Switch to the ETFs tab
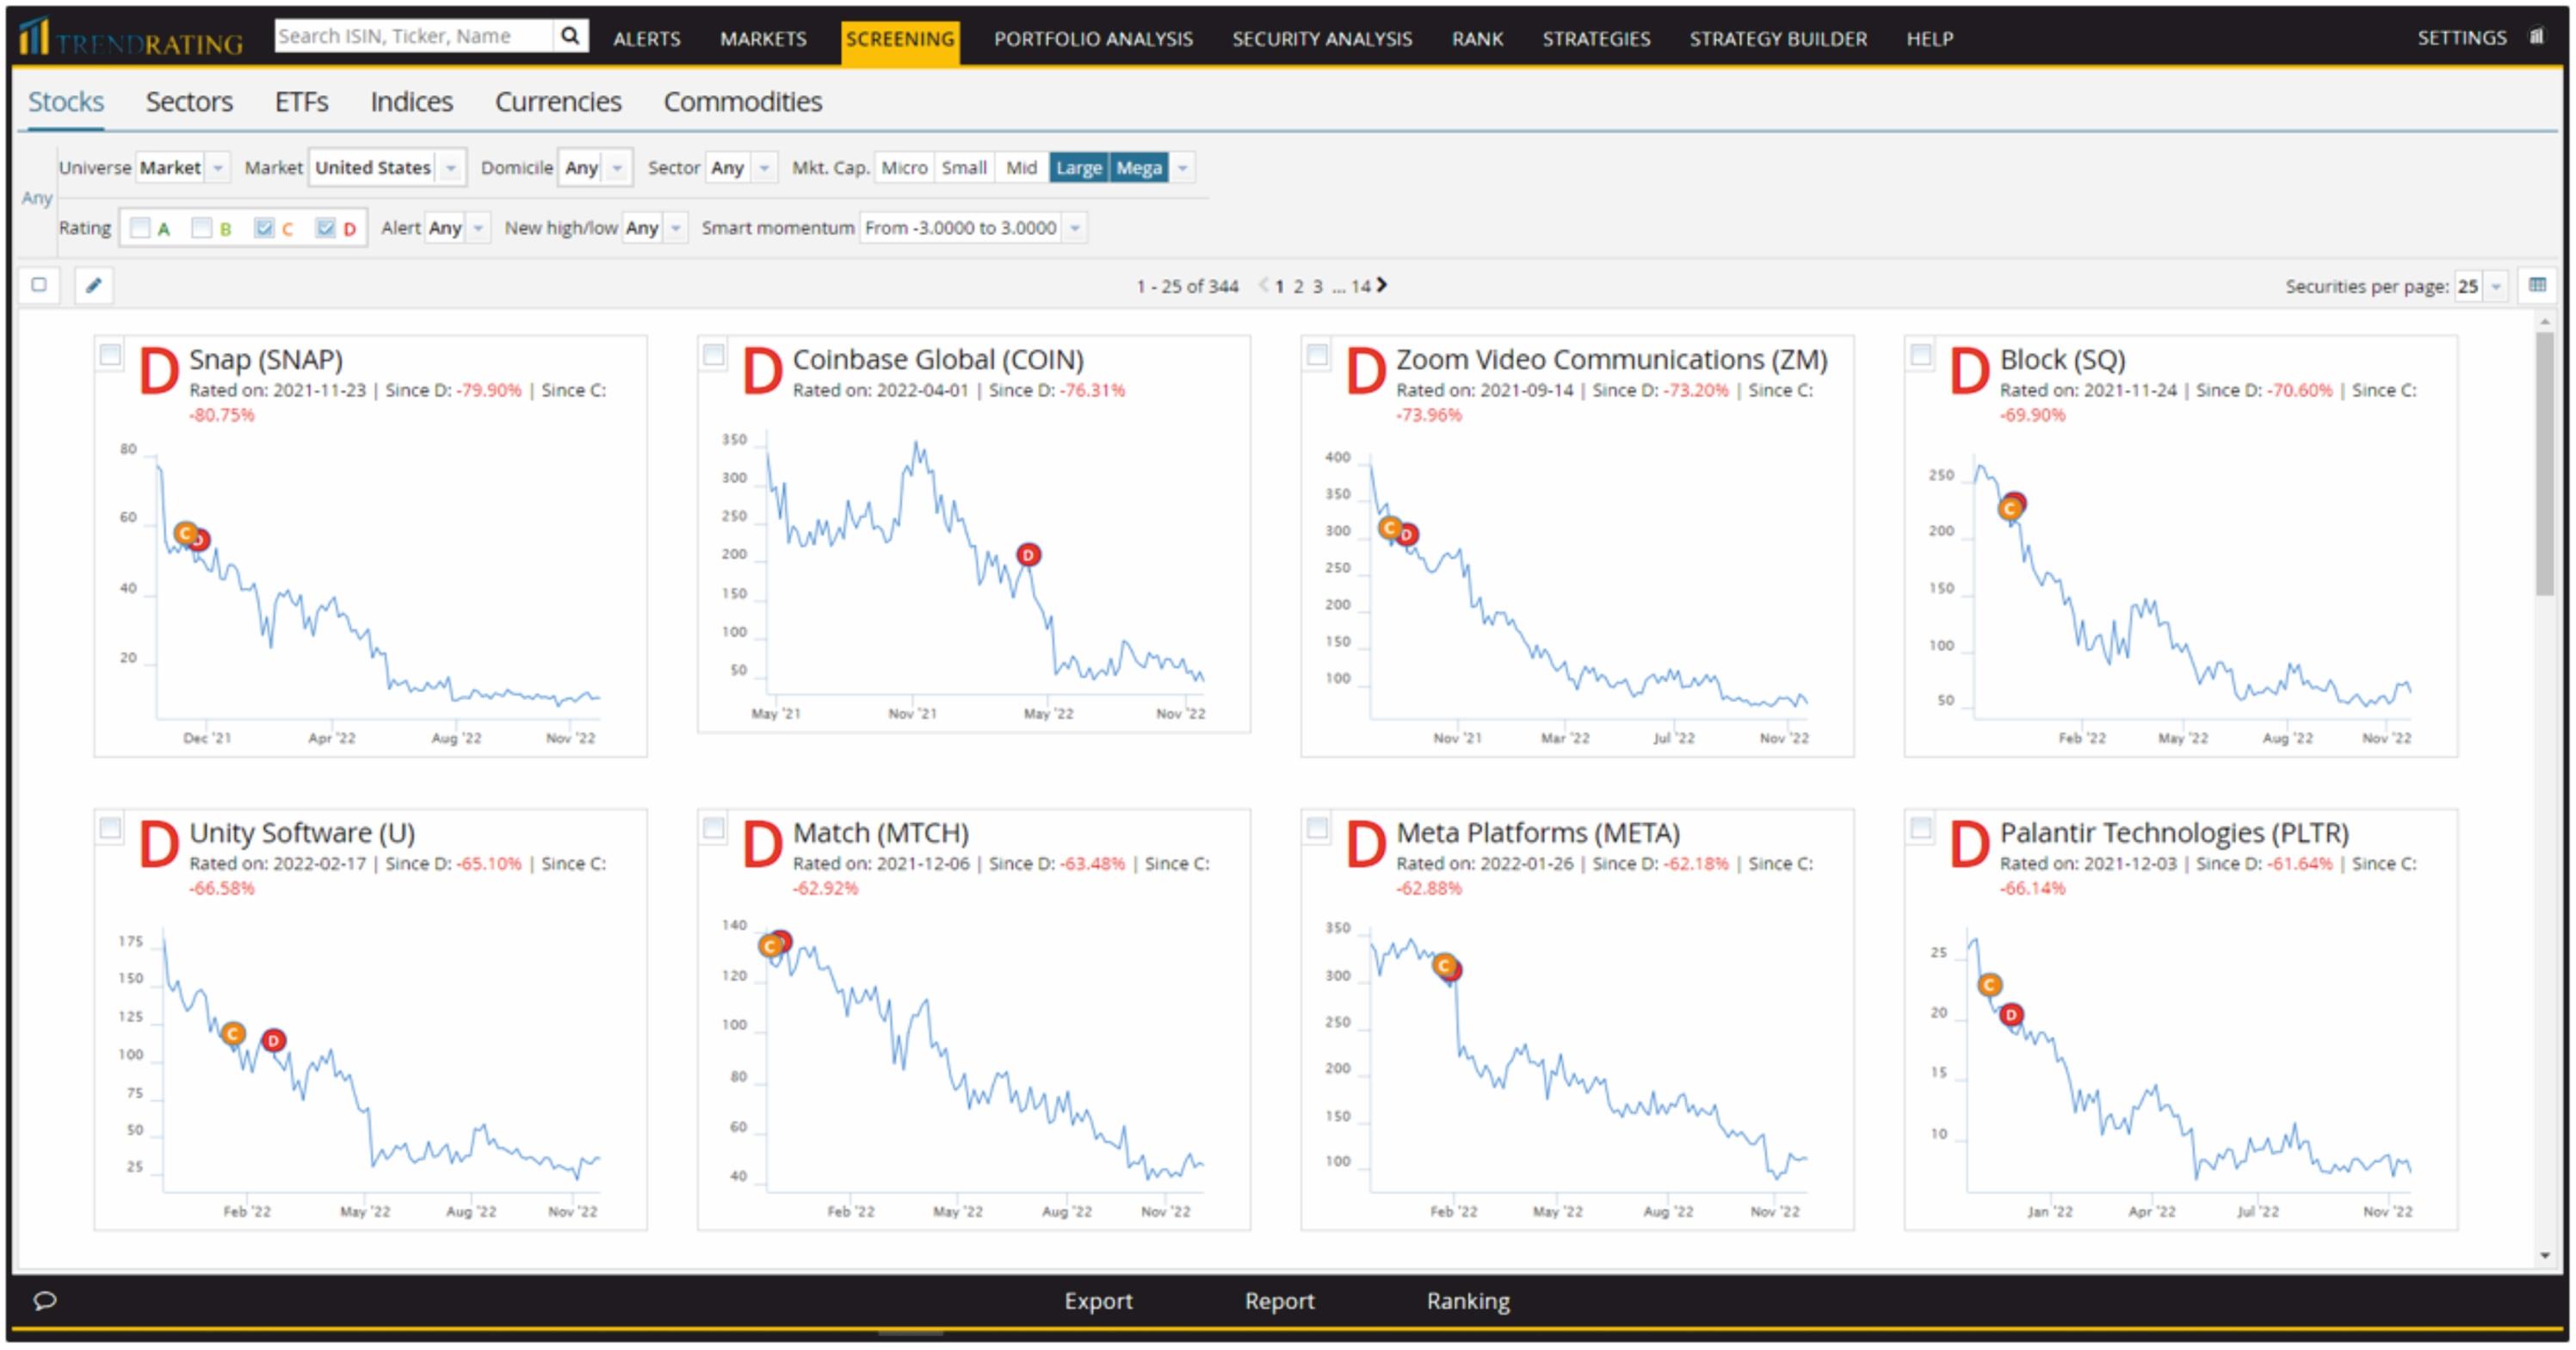 (x=301, y=102)
